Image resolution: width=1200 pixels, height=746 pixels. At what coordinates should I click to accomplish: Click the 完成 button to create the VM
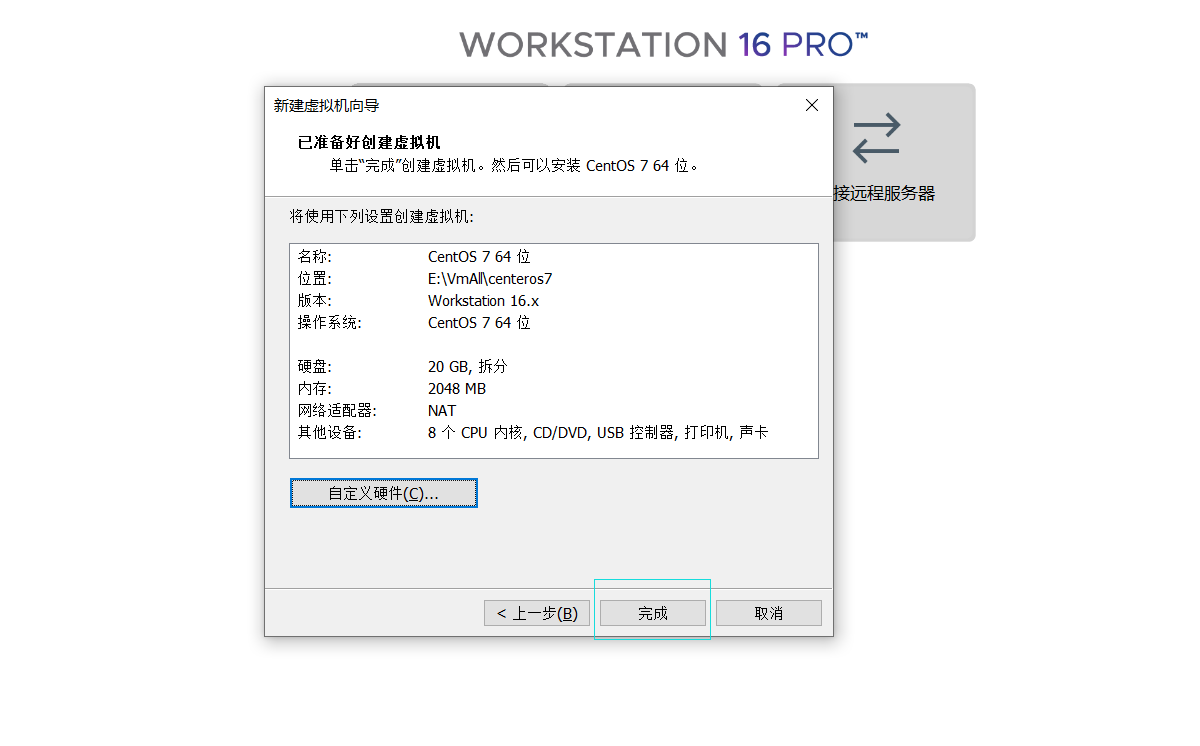pos(653,613)
